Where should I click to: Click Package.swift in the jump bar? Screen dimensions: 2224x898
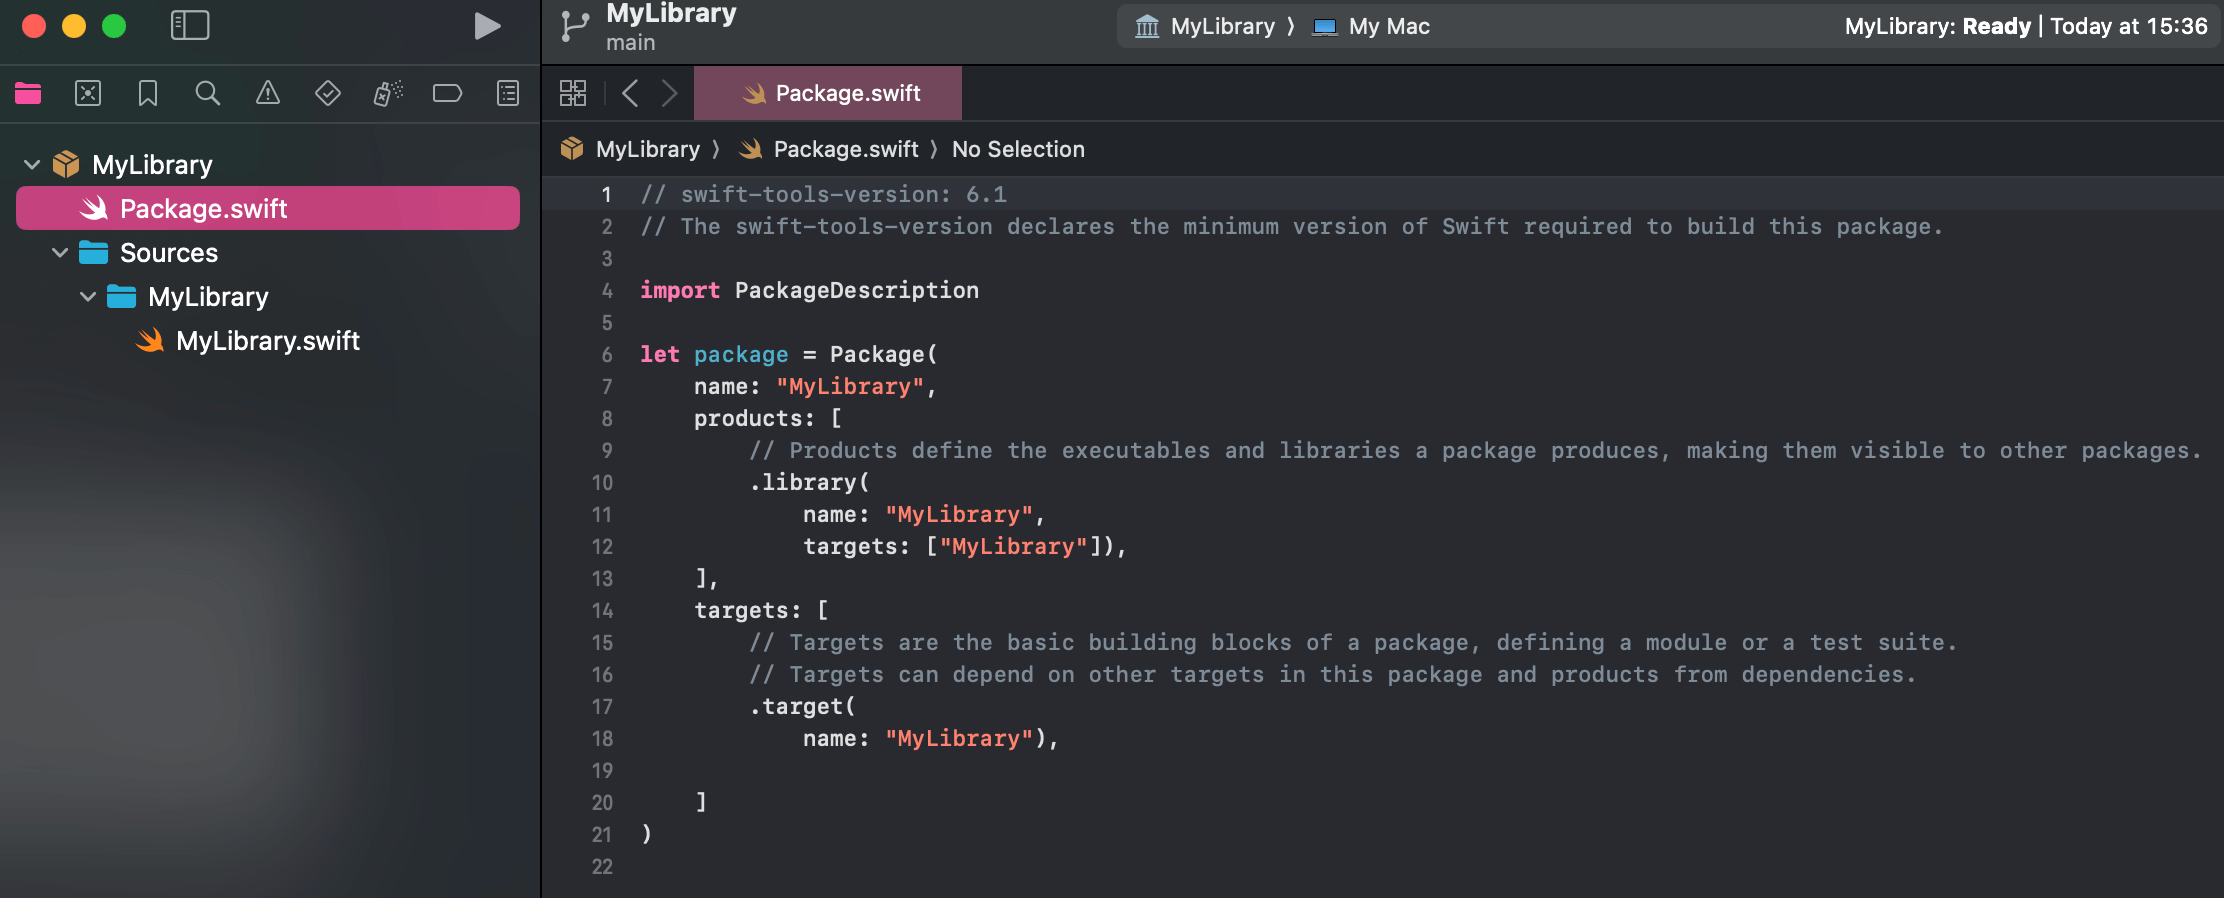(846, 149)
